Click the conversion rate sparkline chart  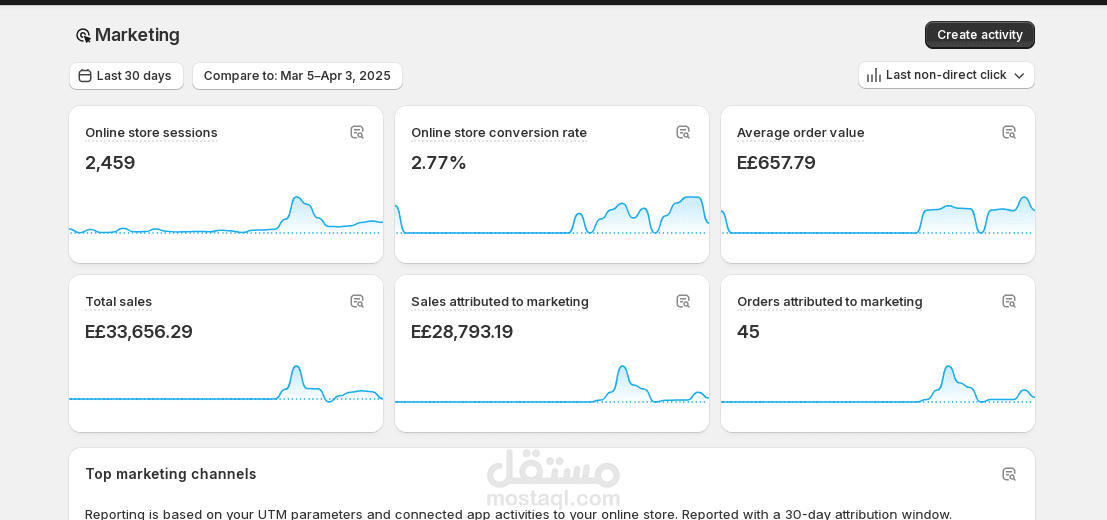(x=552, y=215)
